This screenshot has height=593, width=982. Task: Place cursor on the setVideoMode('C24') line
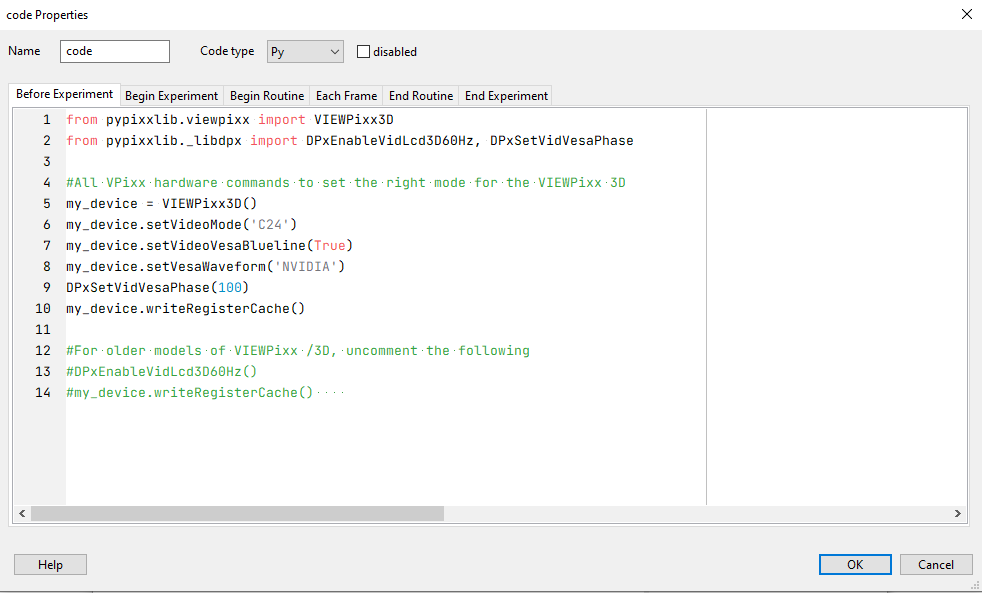(x=181, y=225)
